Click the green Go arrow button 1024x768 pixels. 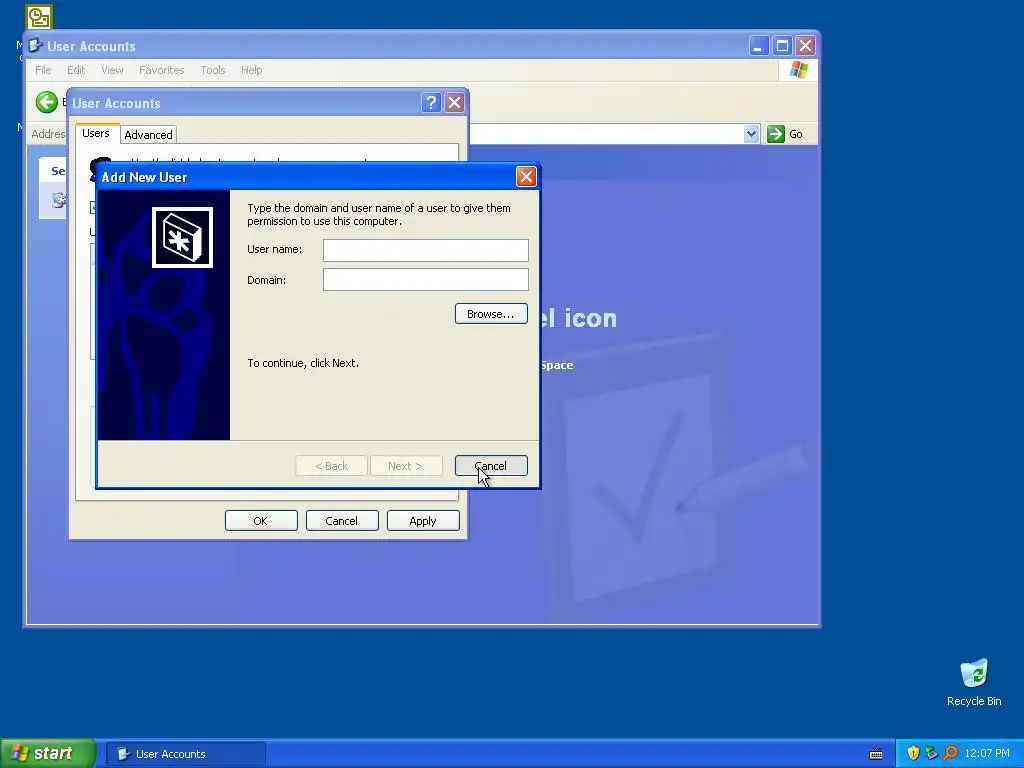[x=775, y=134]
